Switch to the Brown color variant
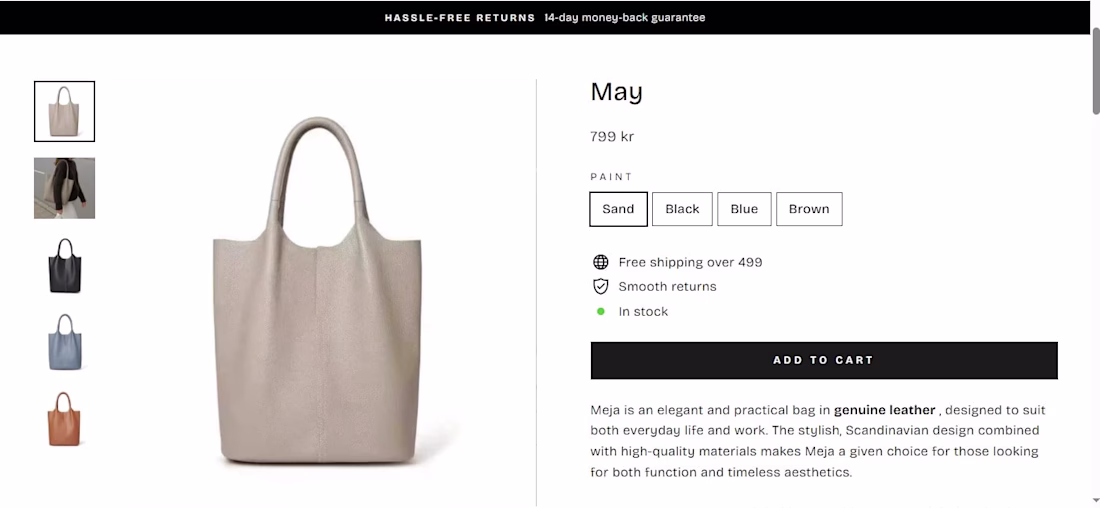 click(x=809, y=209)
